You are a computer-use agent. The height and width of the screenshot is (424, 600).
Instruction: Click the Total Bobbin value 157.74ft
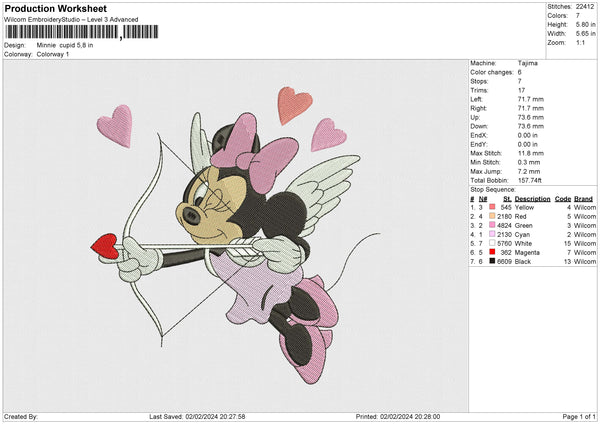pos(530,180)
